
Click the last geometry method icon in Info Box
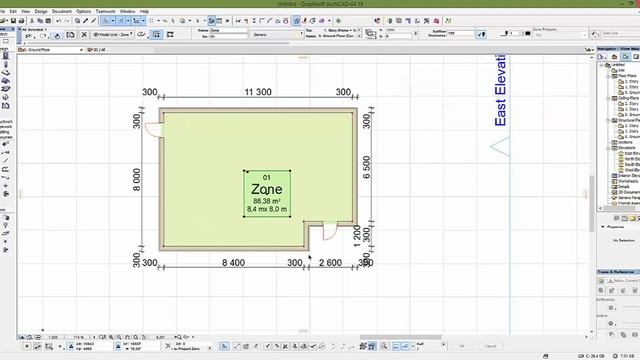pos(170,35)
